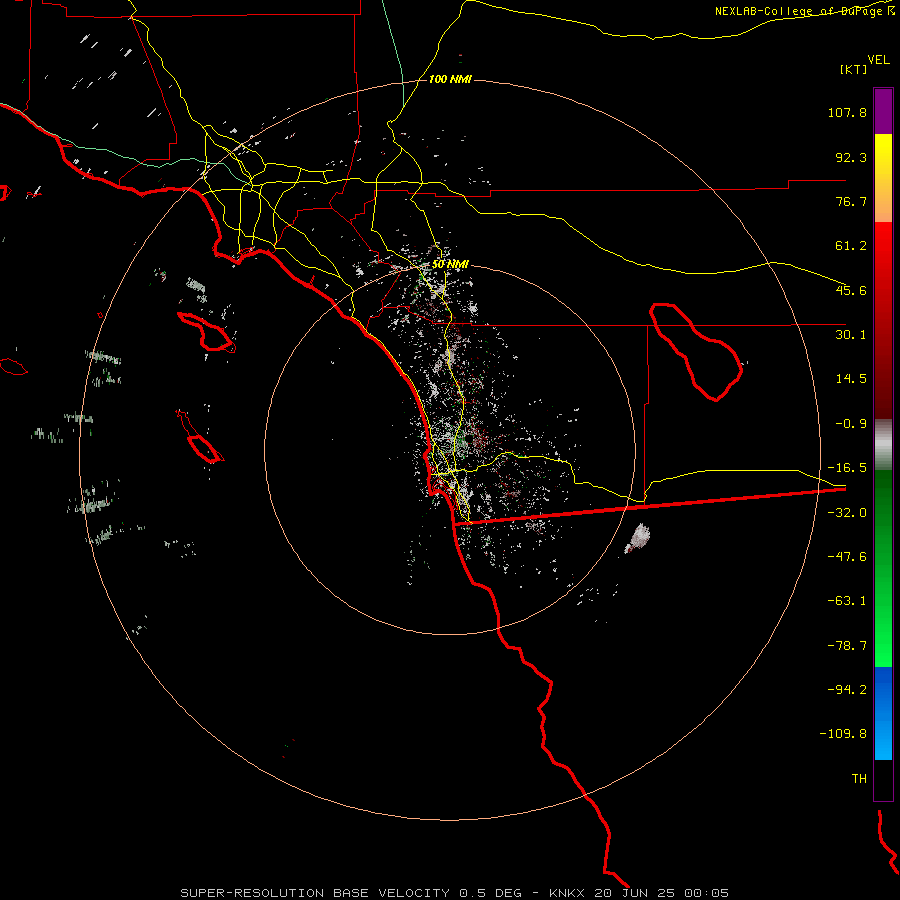Select the 30.1 legend value
This screenshot has height=900, width=900.
[x=851, y=335]
